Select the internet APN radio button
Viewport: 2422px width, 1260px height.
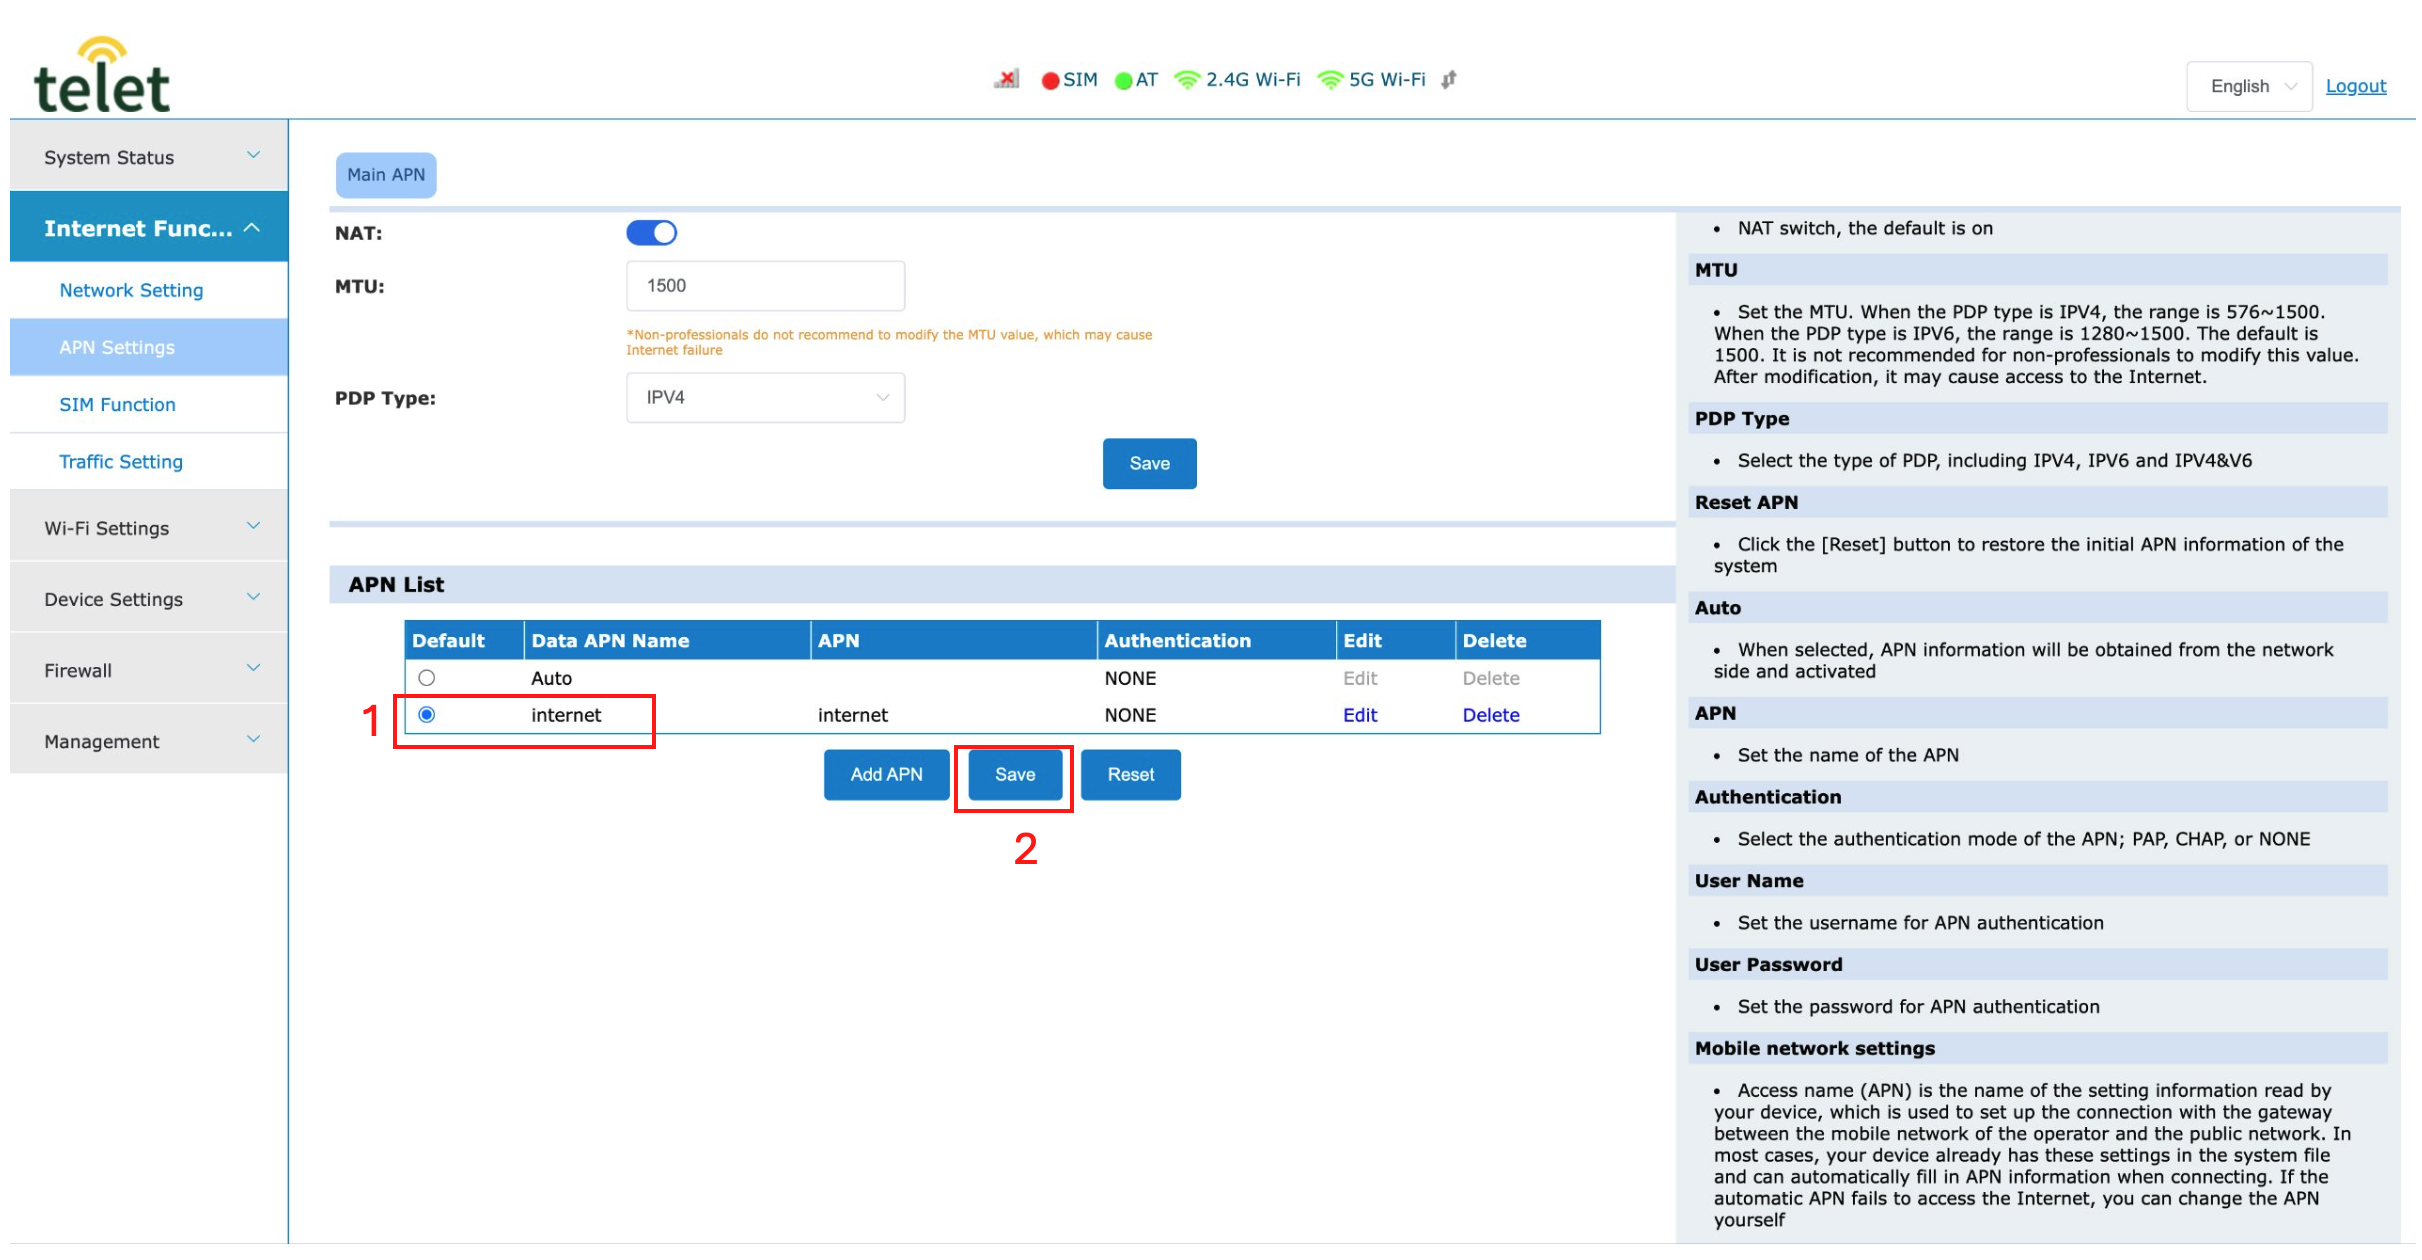click(427, 715)
